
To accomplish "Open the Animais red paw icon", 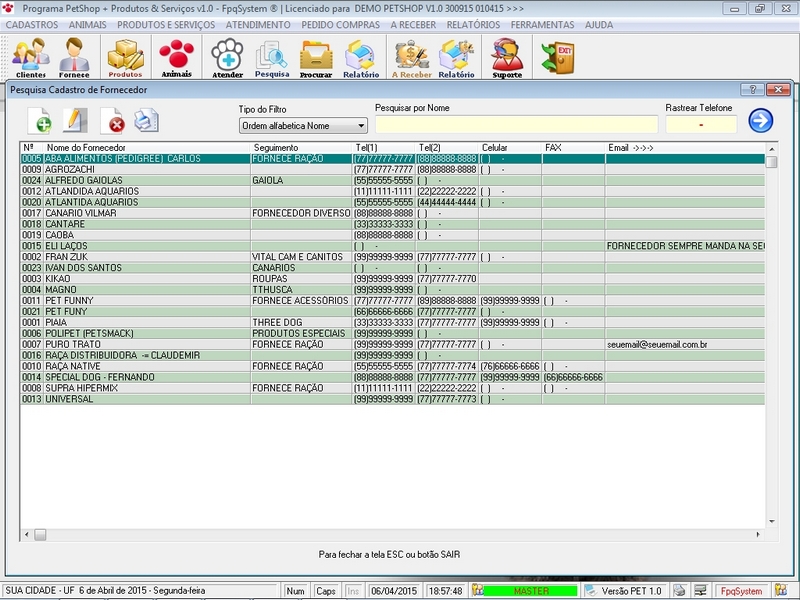I will click(177, 57).
